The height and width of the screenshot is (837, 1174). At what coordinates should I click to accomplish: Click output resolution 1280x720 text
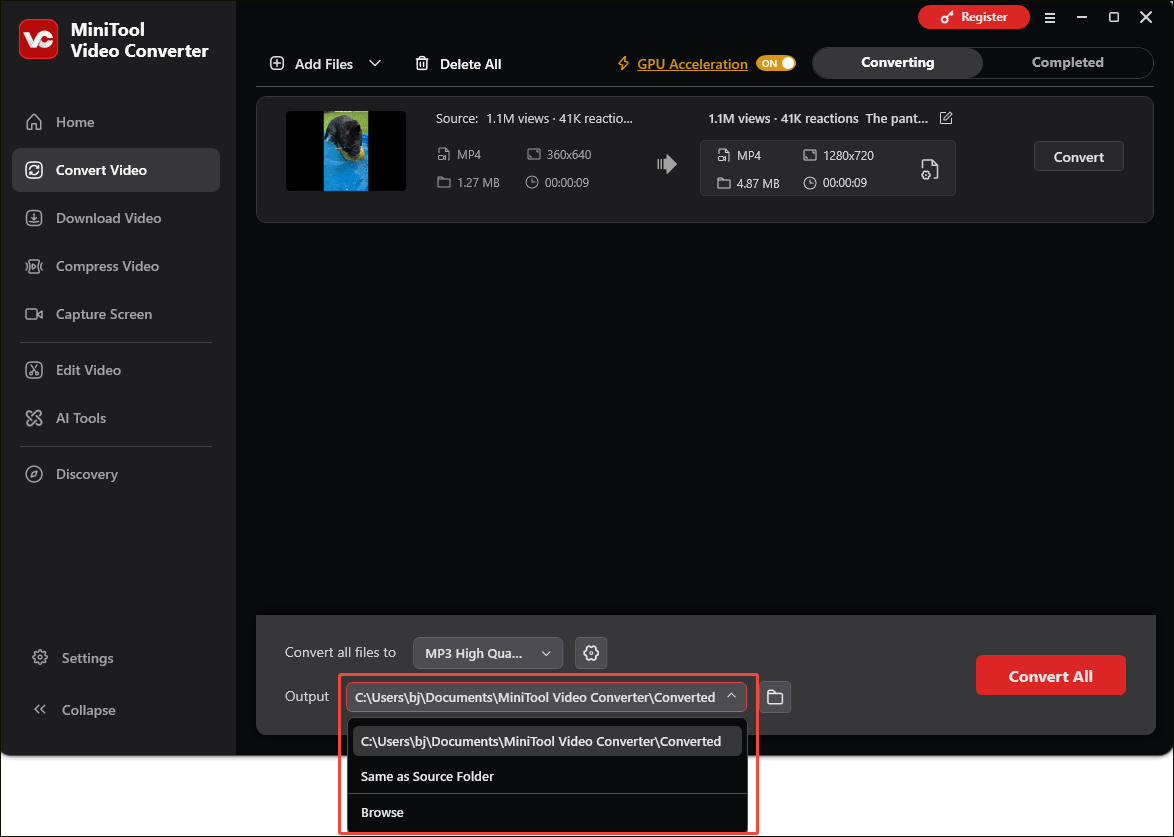[848, 156]
